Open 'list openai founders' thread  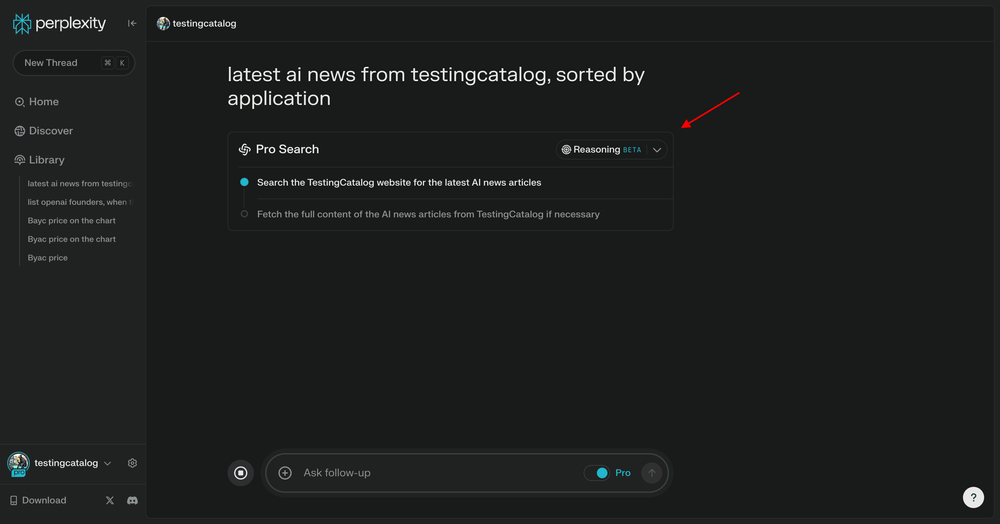(78, 202)
